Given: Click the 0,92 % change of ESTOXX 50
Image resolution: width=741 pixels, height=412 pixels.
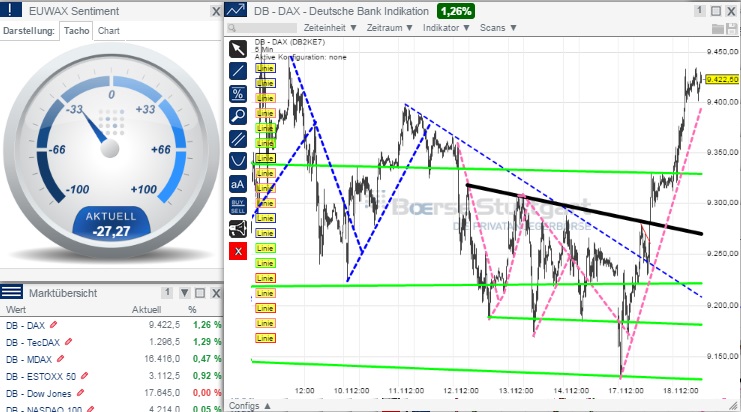Looking at the screenshot, I should (207, 376).
